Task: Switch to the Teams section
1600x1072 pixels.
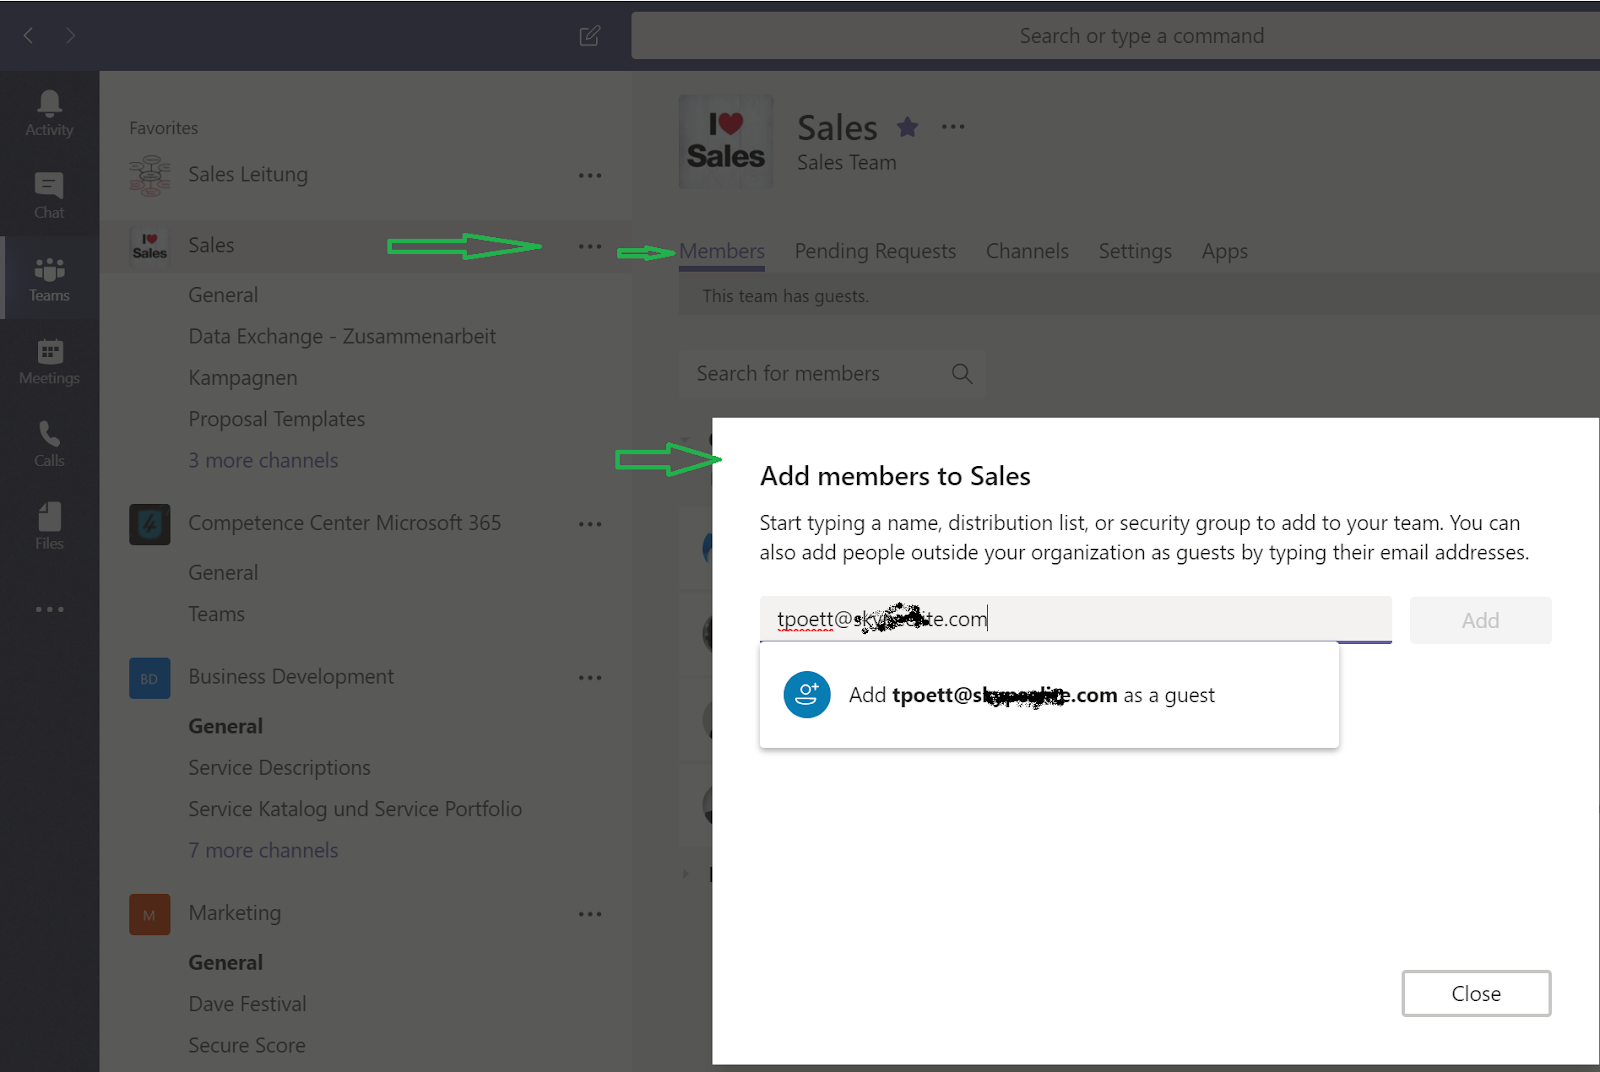Action: pyautogui.click(x=48, y=277)
